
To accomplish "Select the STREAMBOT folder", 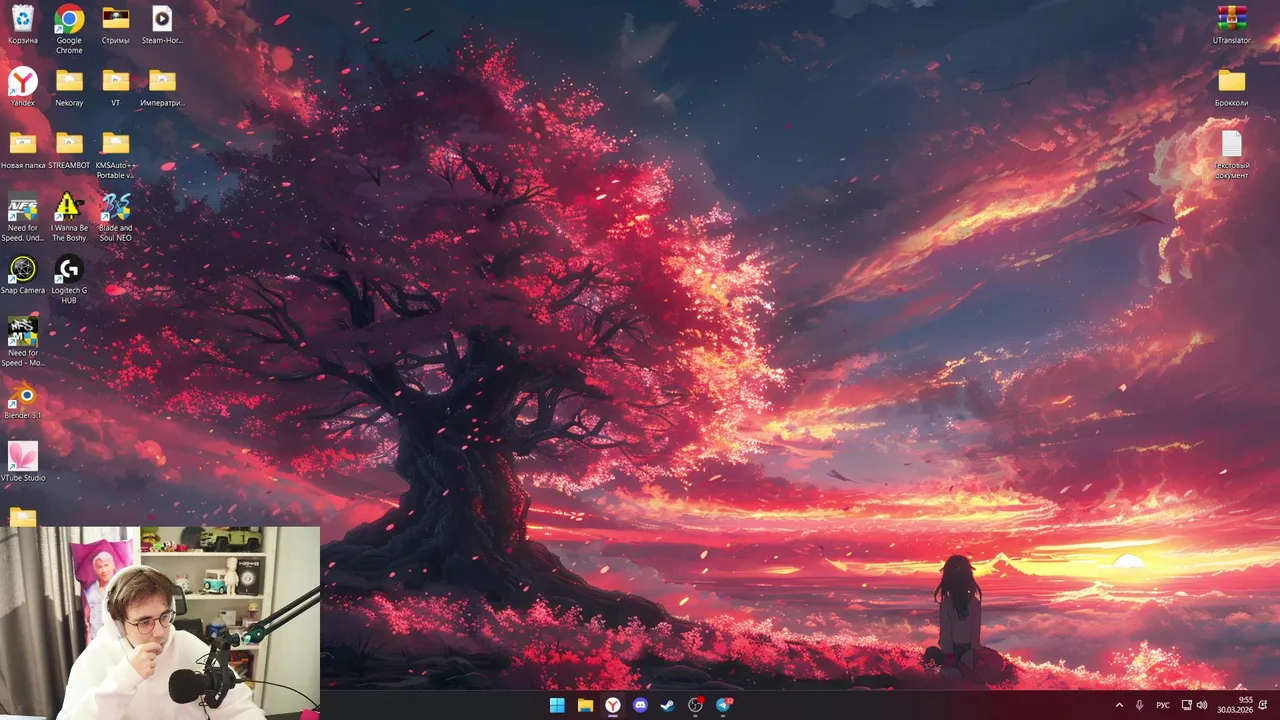I will 69,150.
